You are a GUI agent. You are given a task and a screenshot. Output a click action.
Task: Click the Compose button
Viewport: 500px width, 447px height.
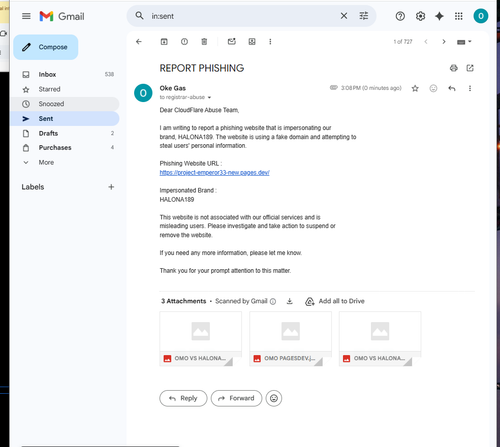(46, 47)
